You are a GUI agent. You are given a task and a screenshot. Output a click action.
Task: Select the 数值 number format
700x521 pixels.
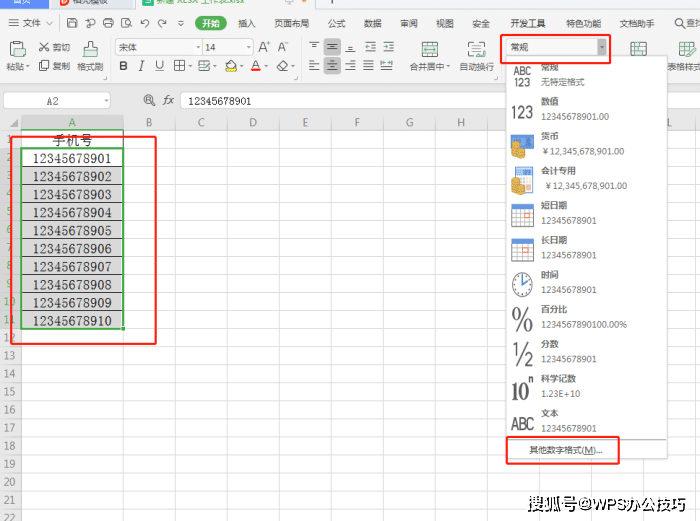[x=587, y=109]
